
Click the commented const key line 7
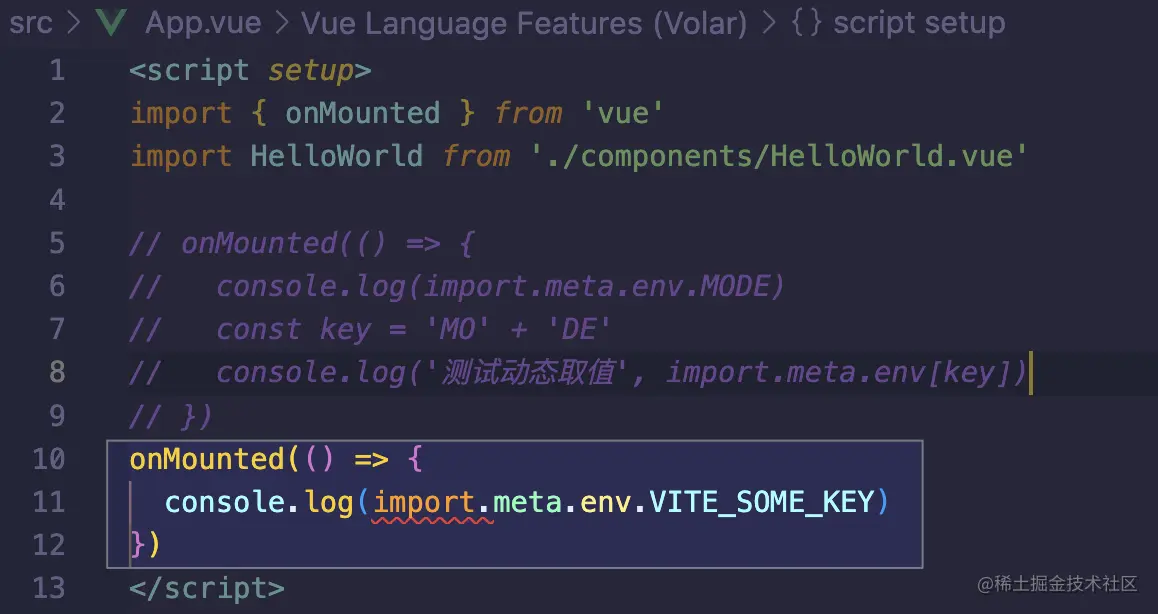tap(370, 330)
